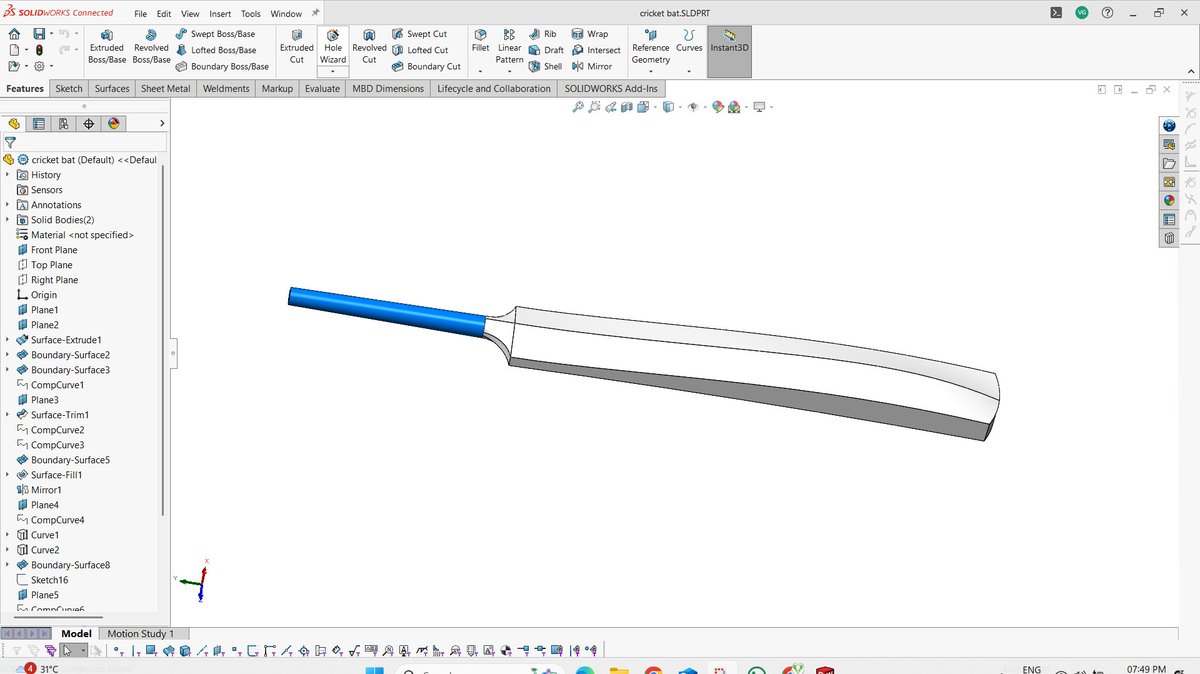1200x674 pixels.
Task: Switch to the Sketch tab
Action: (x=69, y=89)
